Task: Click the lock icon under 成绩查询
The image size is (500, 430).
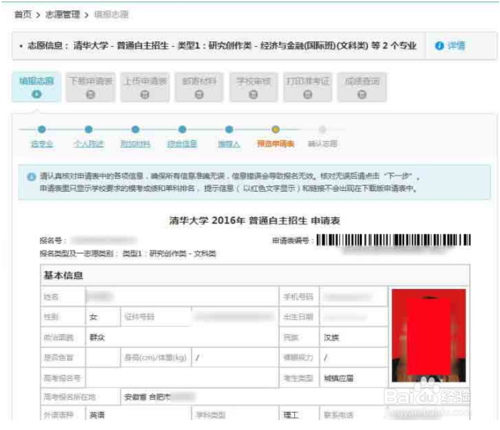Action: pos(362,95)
